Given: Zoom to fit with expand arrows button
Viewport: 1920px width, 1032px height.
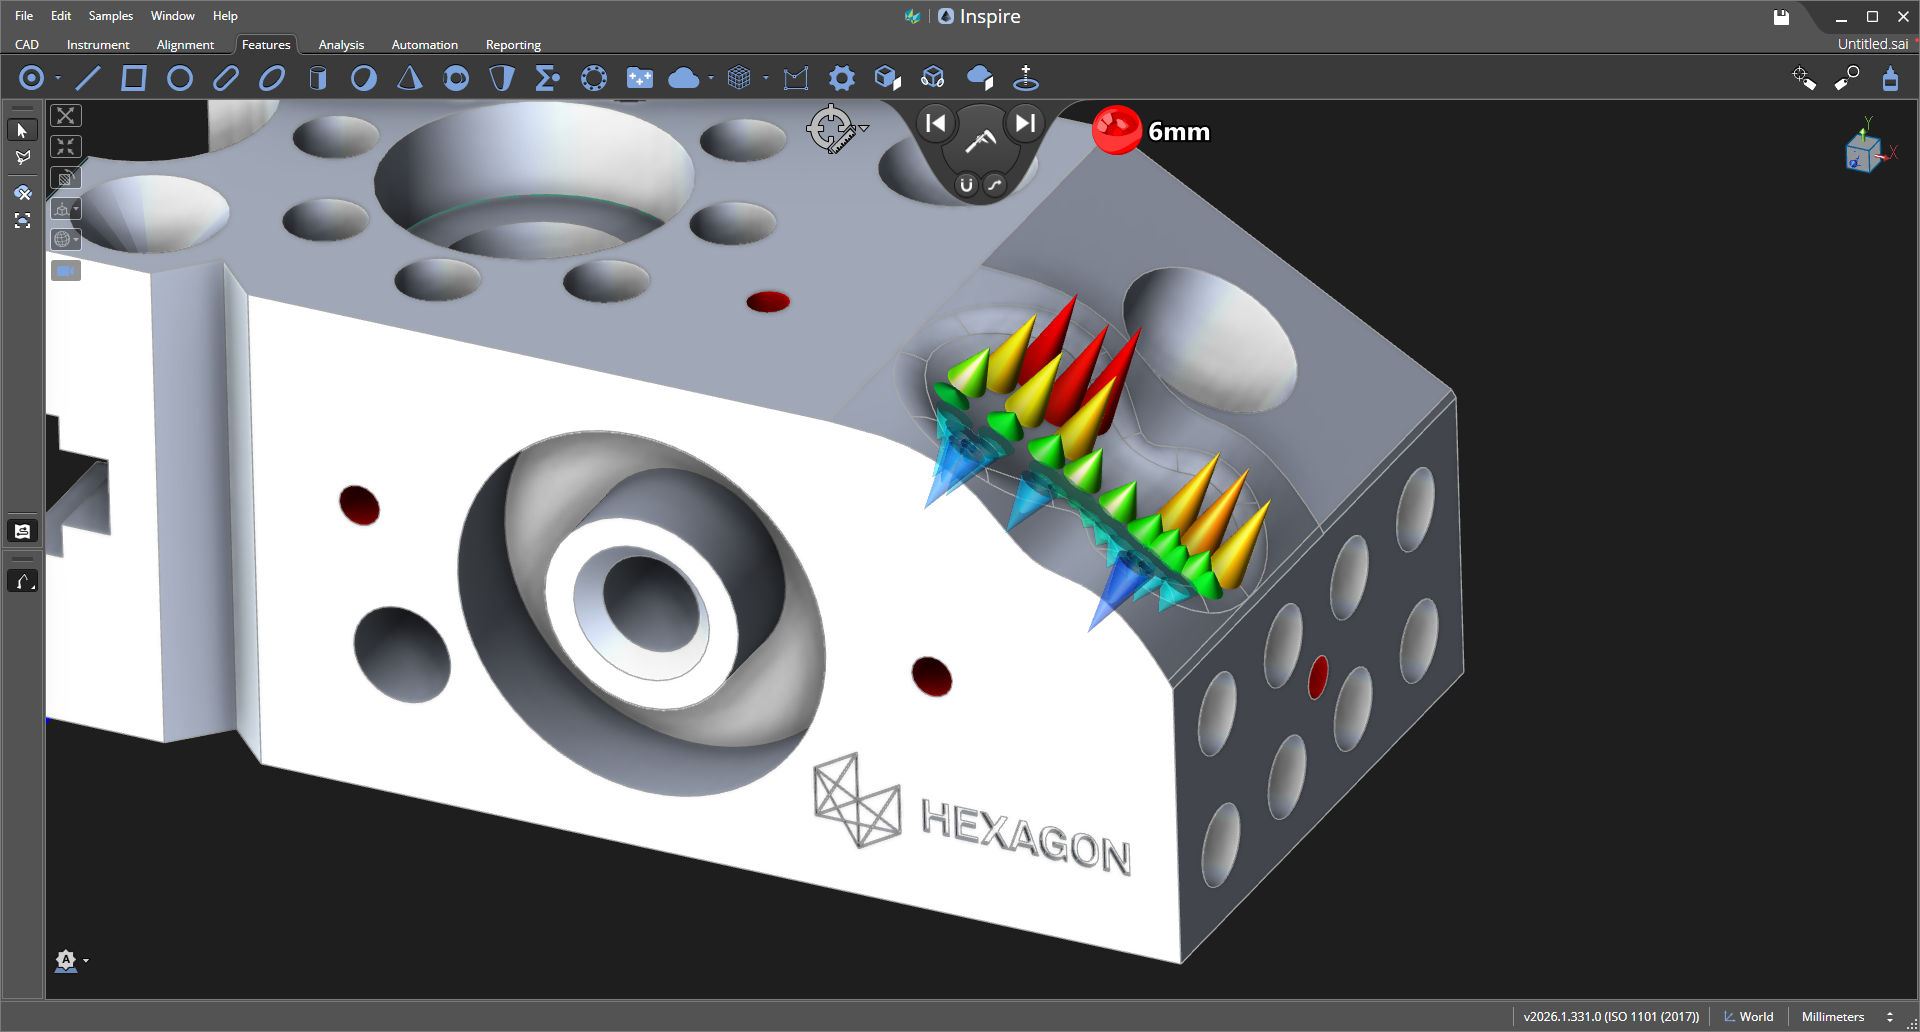Looking at the screenshot, I should (66, 116).
